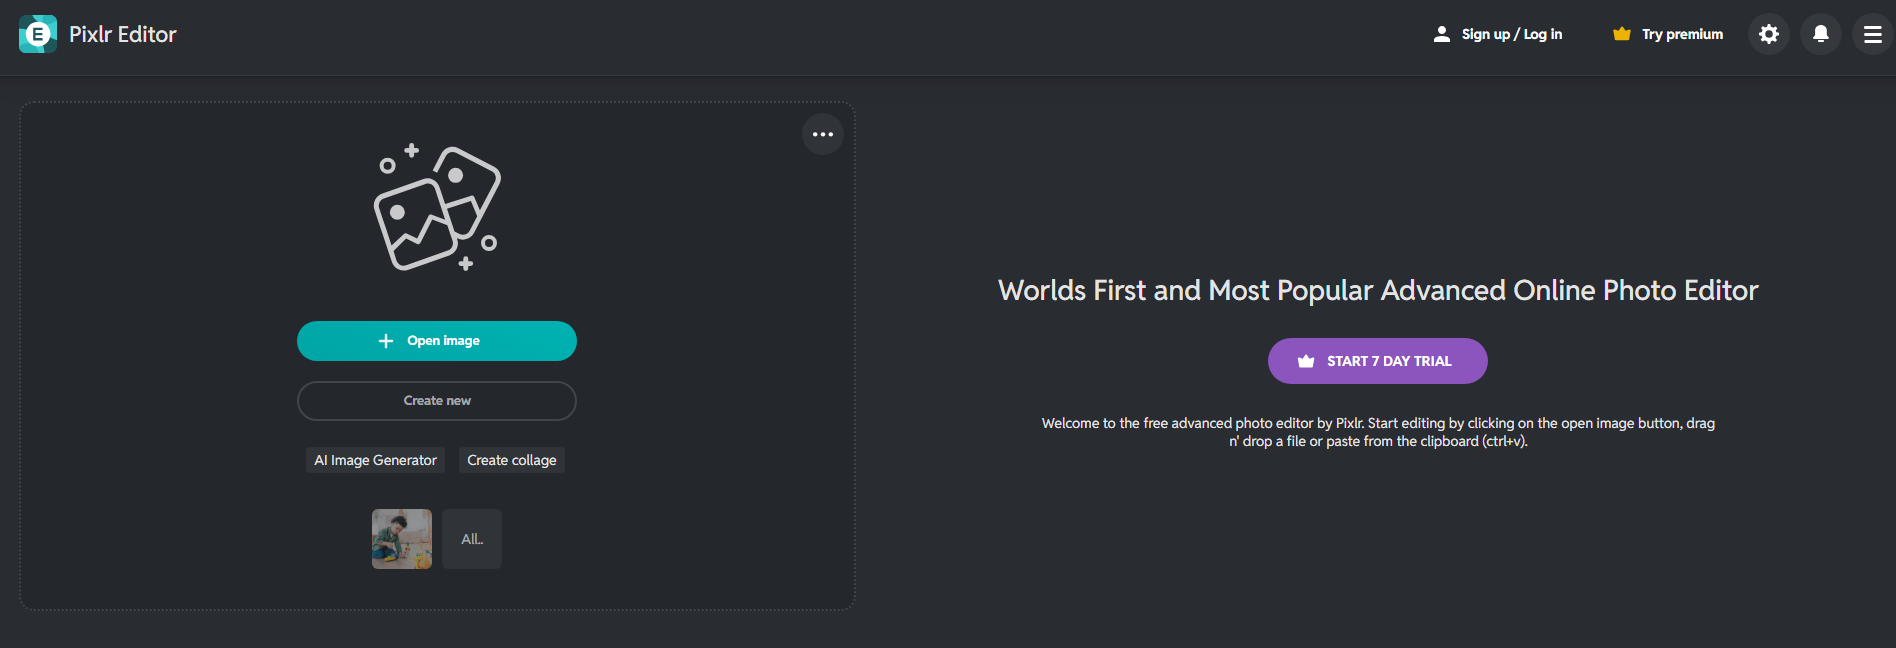Start the 7 day trial

1378,361
